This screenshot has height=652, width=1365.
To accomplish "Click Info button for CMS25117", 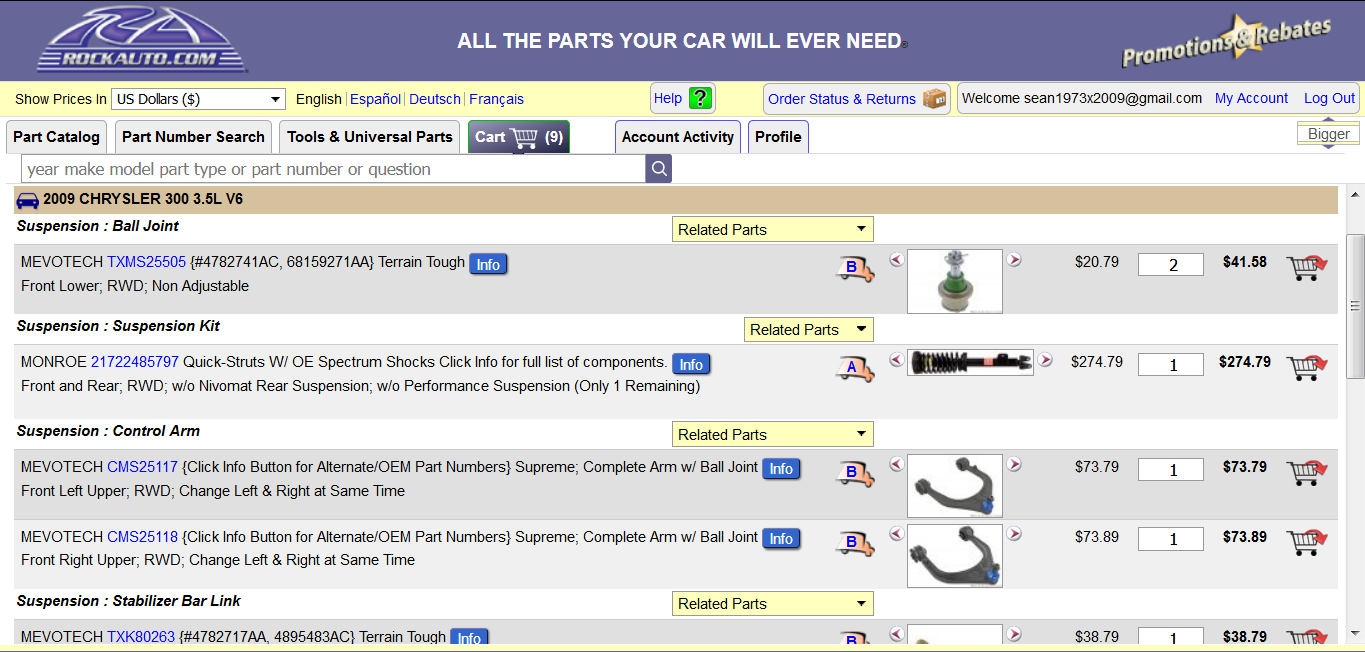I will click(x=781, y=468).
